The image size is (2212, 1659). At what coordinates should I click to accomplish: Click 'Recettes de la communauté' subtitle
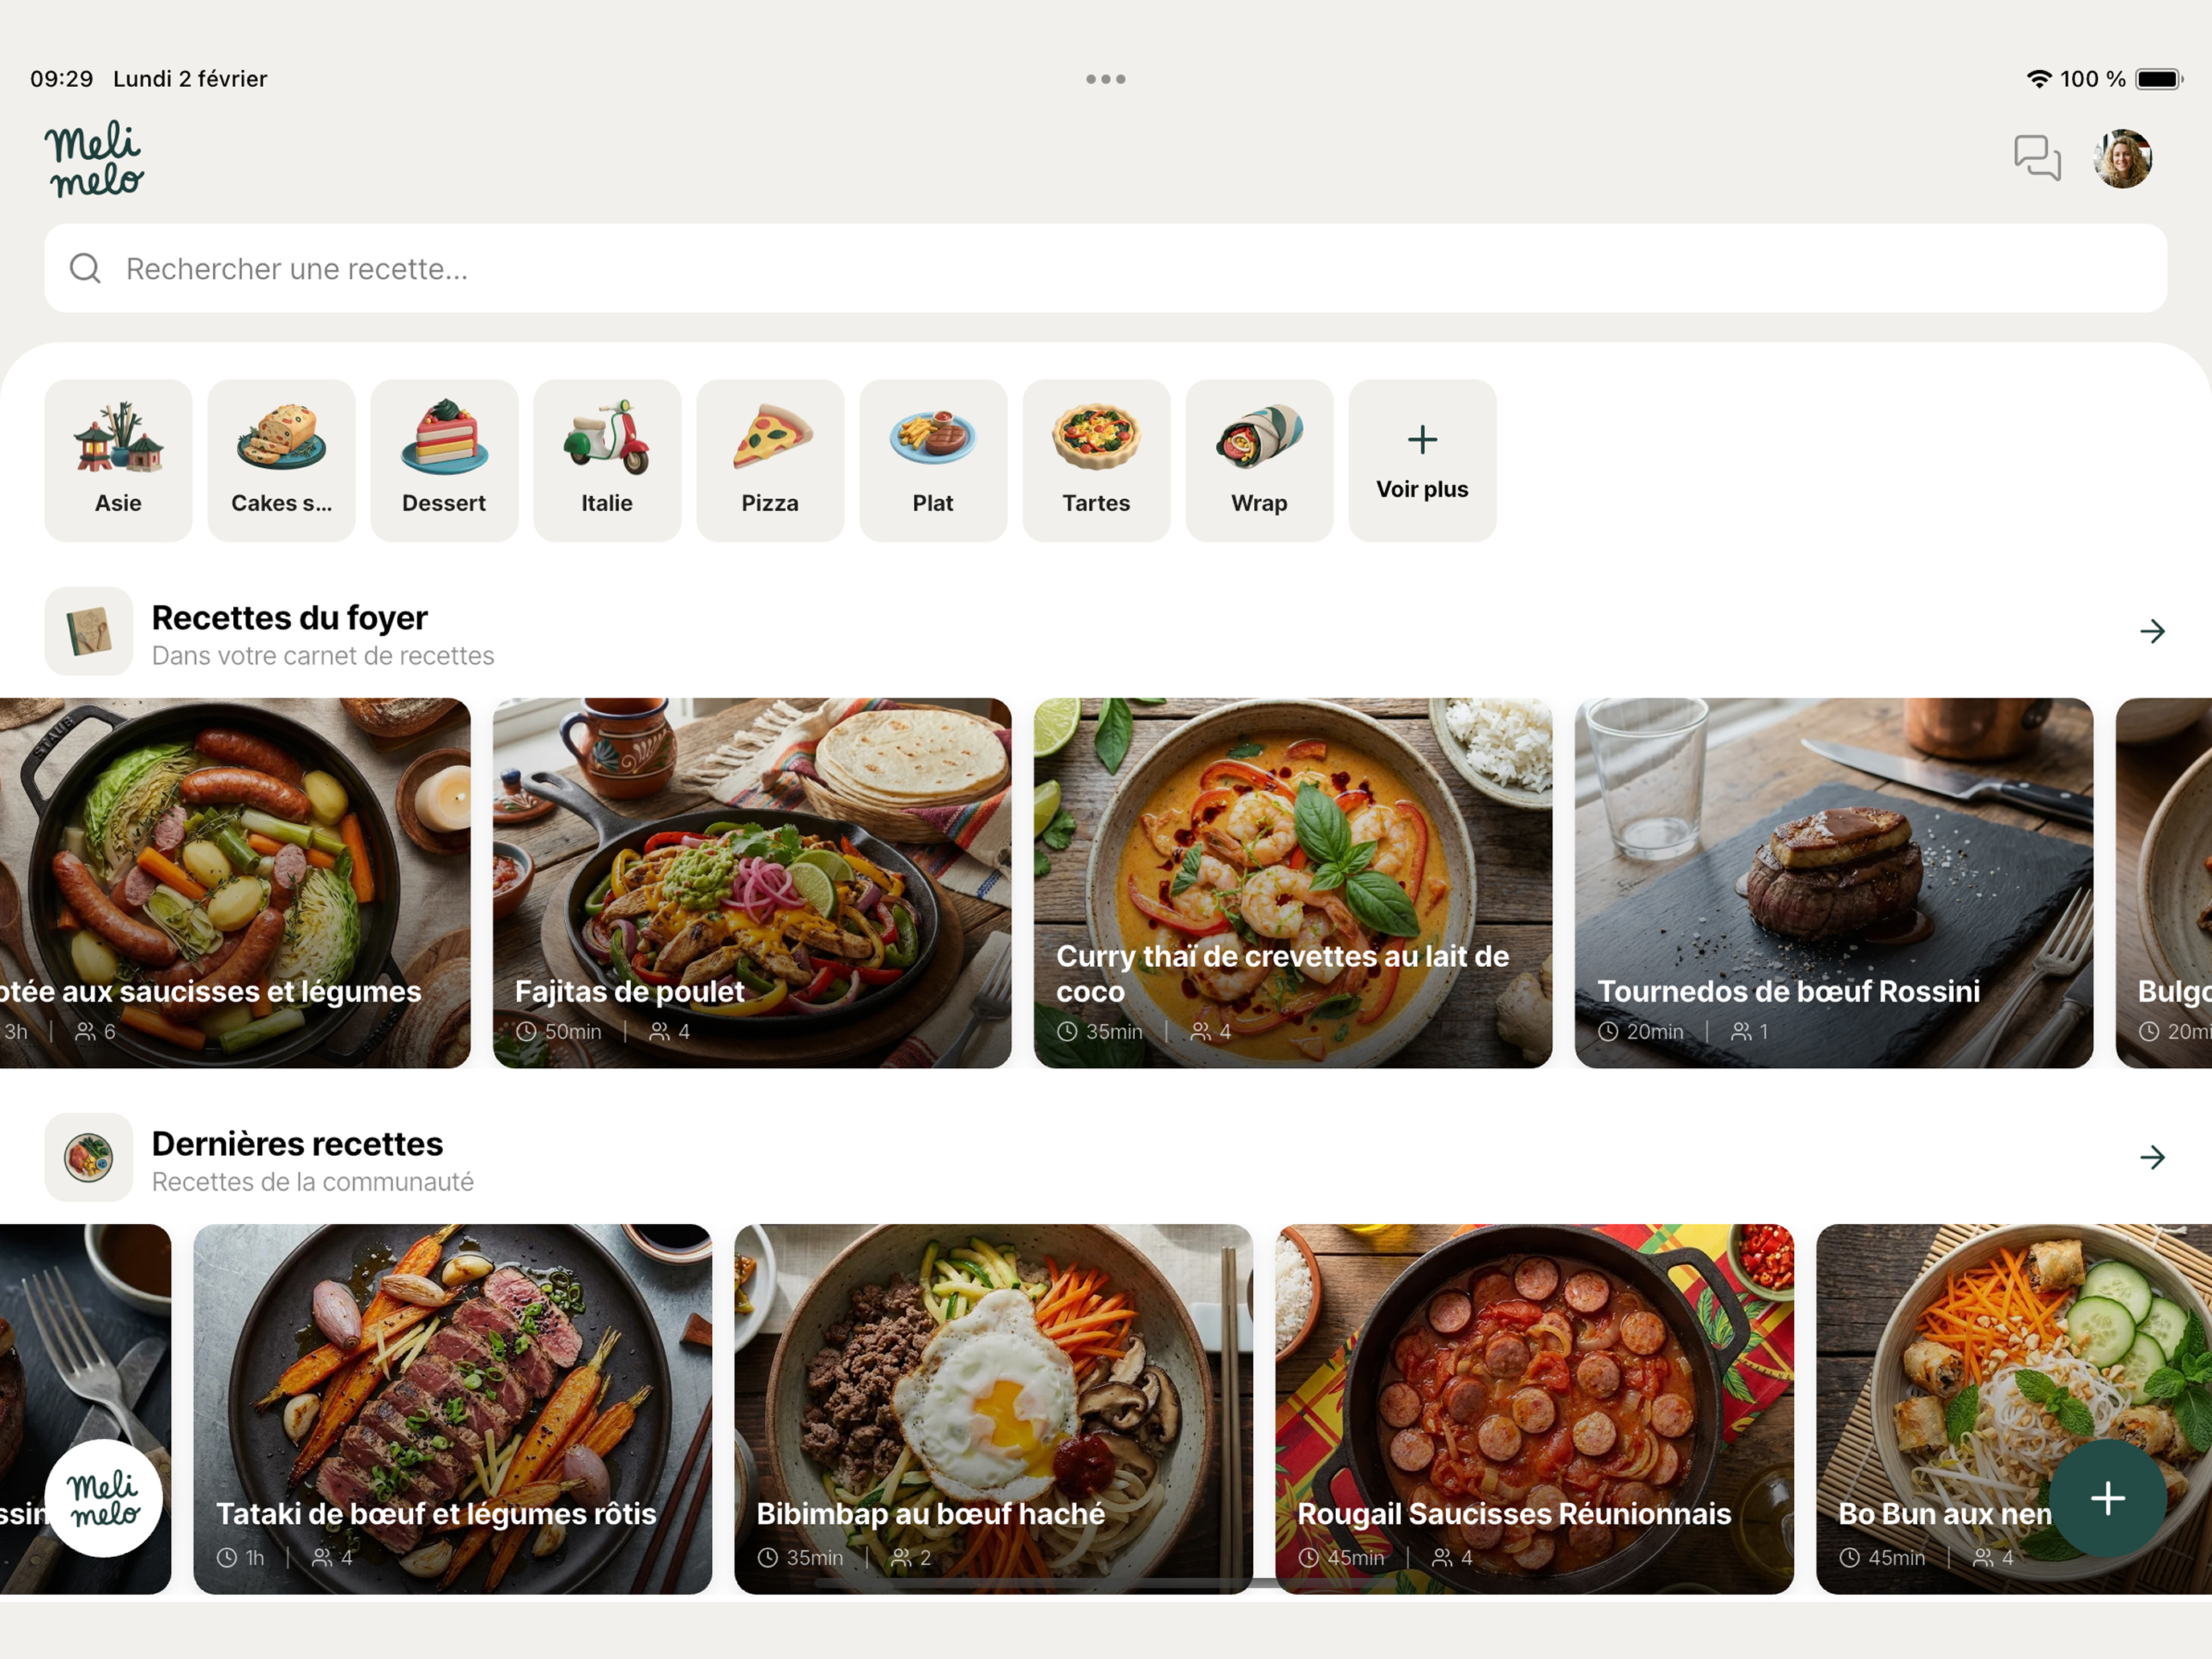(313, 1182)
